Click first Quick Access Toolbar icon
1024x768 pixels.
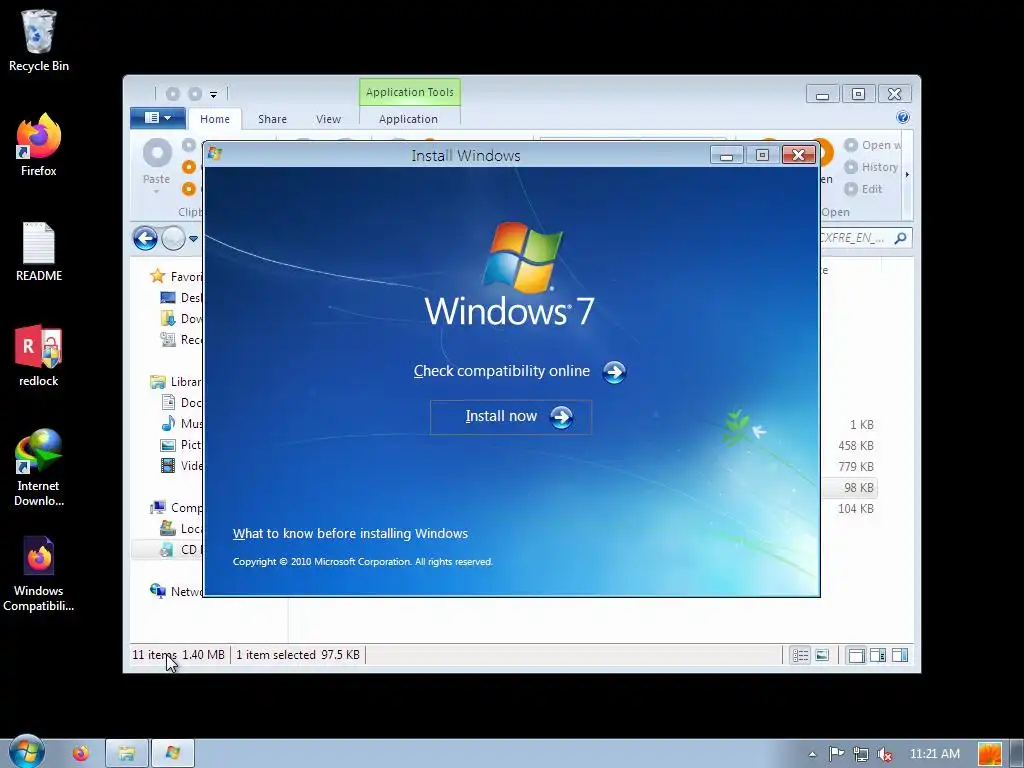tap(172, 94)
